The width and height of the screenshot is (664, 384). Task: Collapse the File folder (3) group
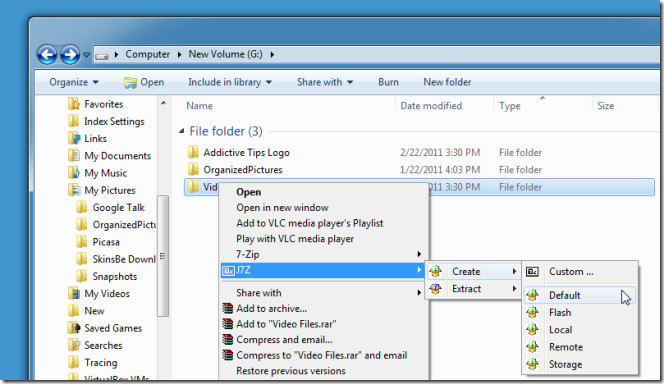click(181, 131)
